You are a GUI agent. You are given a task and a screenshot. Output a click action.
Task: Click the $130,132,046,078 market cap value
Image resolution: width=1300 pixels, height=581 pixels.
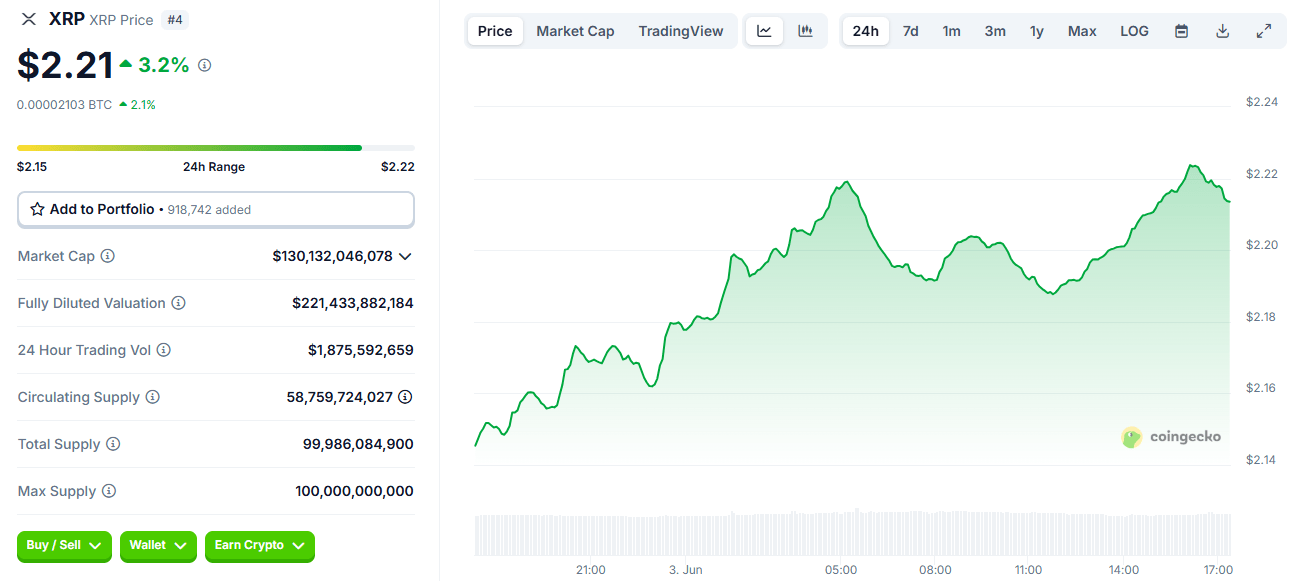click(332, 257)
